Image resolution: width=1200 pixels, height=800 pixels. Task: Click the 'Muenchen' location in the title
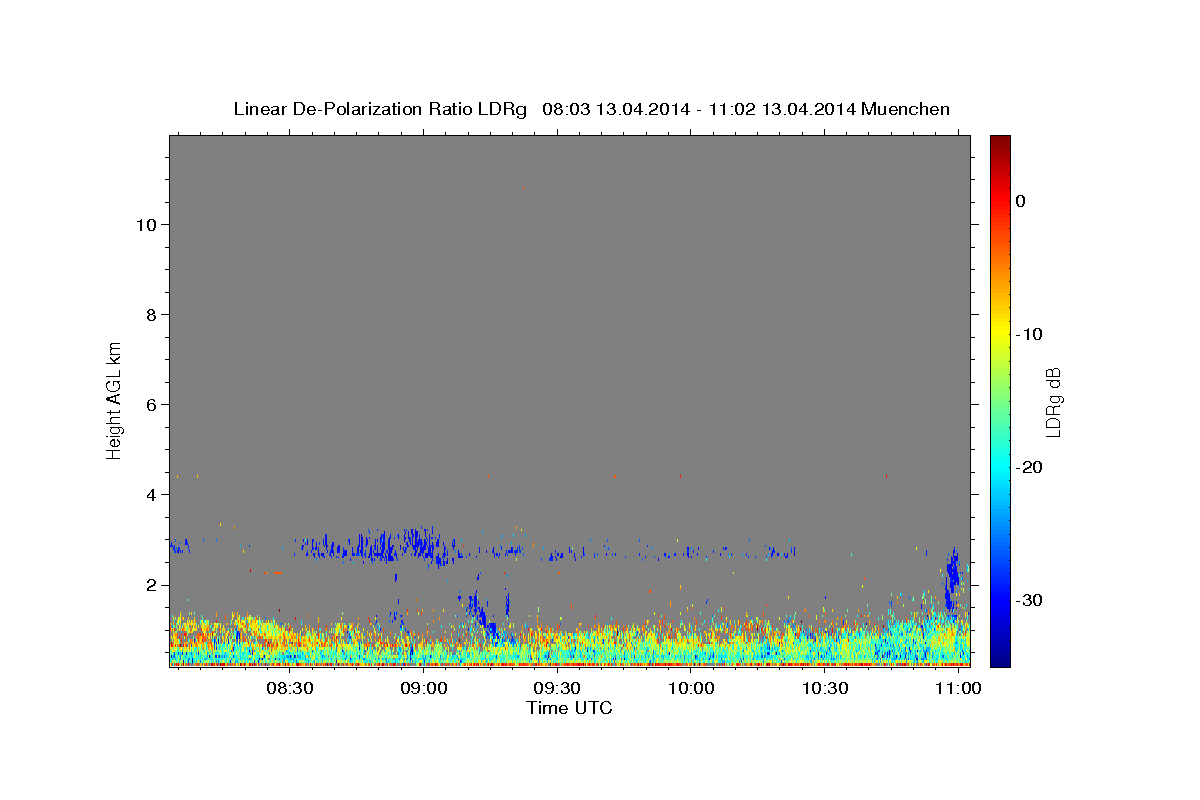pyautogui.click(x=906, y=109)
